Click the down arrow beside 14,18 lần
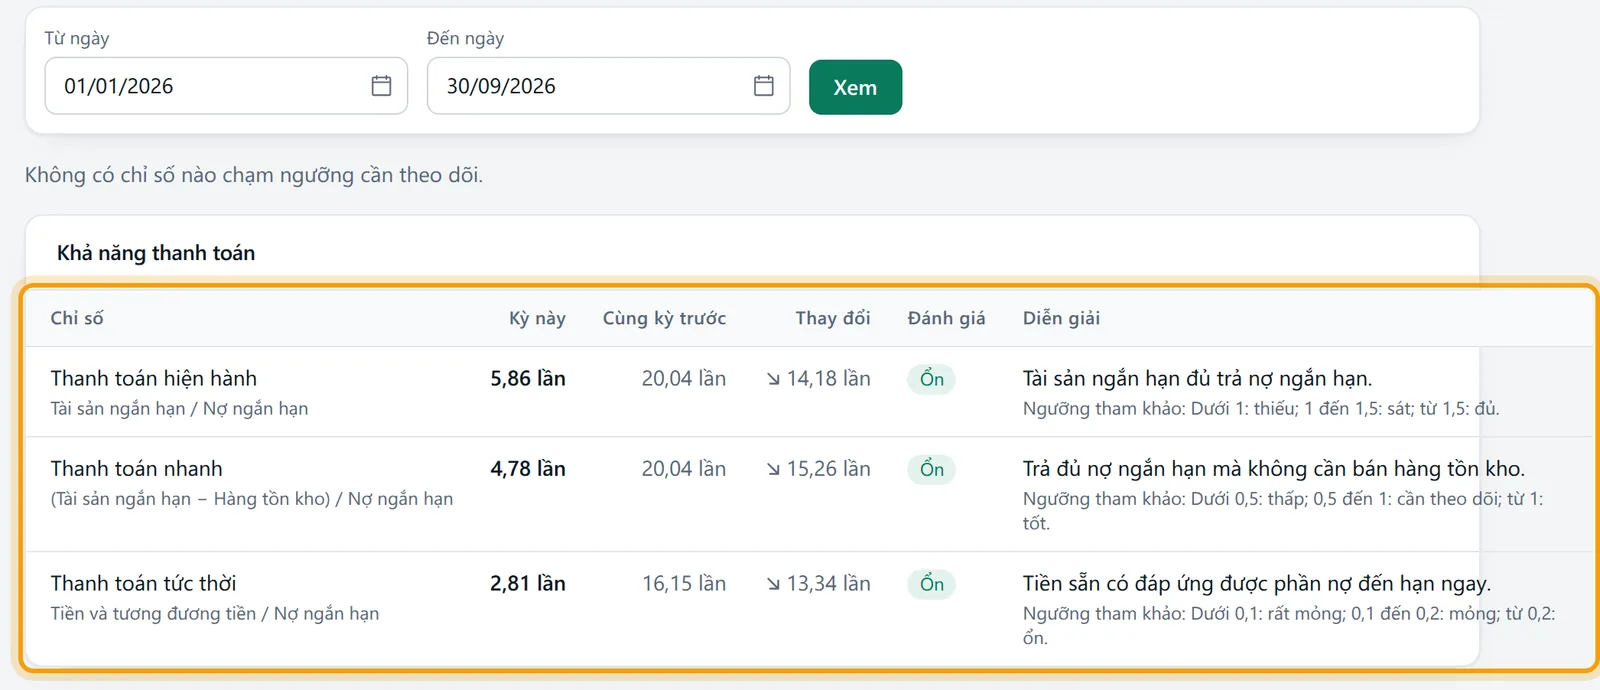Viewport: 1600px width, 690px height. [x=773, y=379]
